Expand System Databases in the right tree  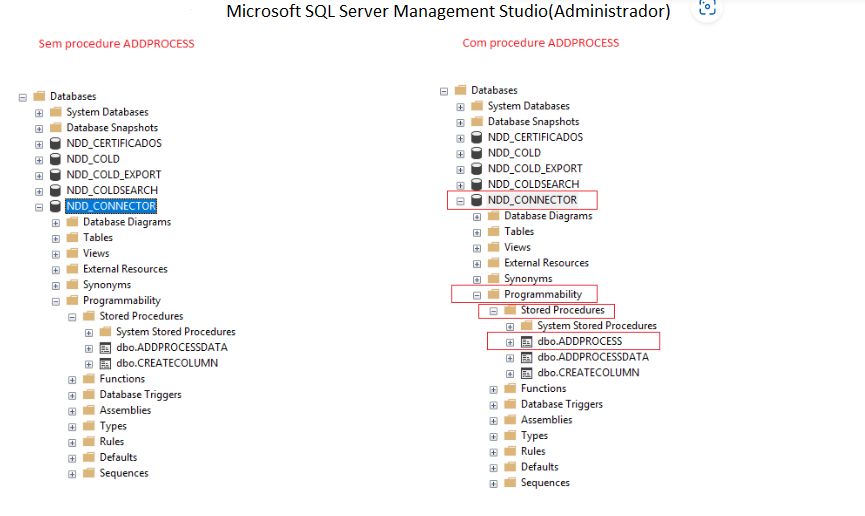click(x=460, y=106)
